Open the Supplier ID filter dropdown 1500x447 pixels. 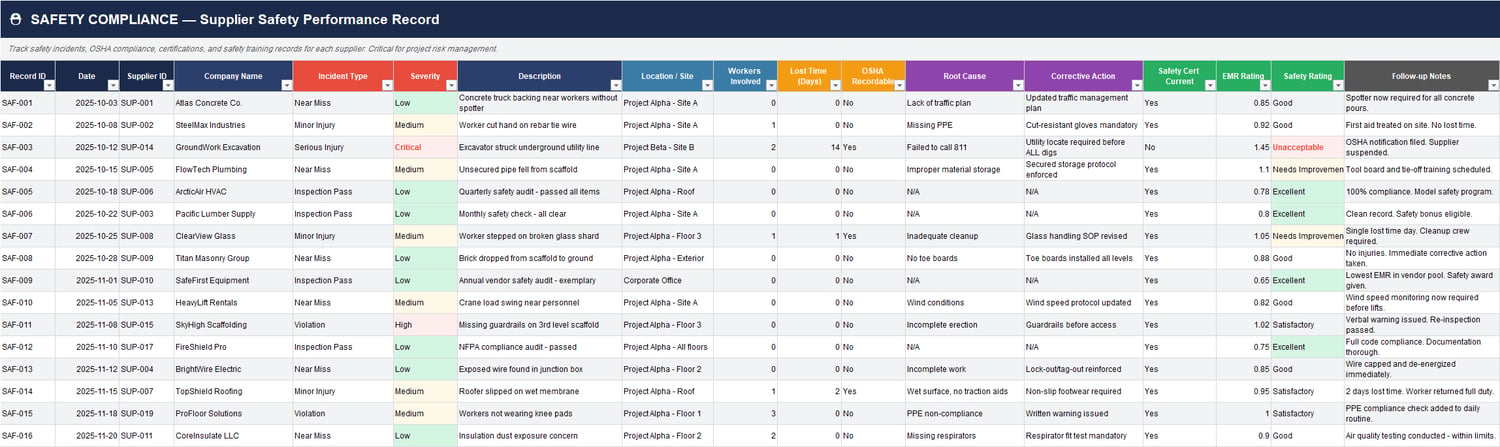click(x=168, y=86)
